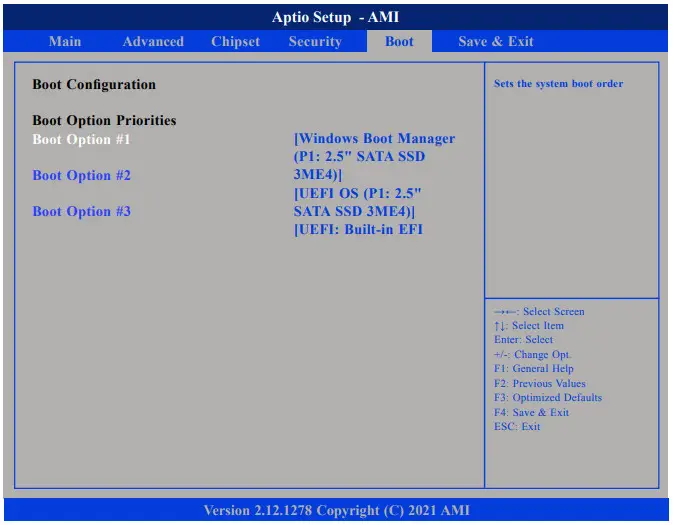Viewport: 673px width, 525px height.
Task: Click the Boot Option Priorities heading
Action: click(x=104, y=120)
